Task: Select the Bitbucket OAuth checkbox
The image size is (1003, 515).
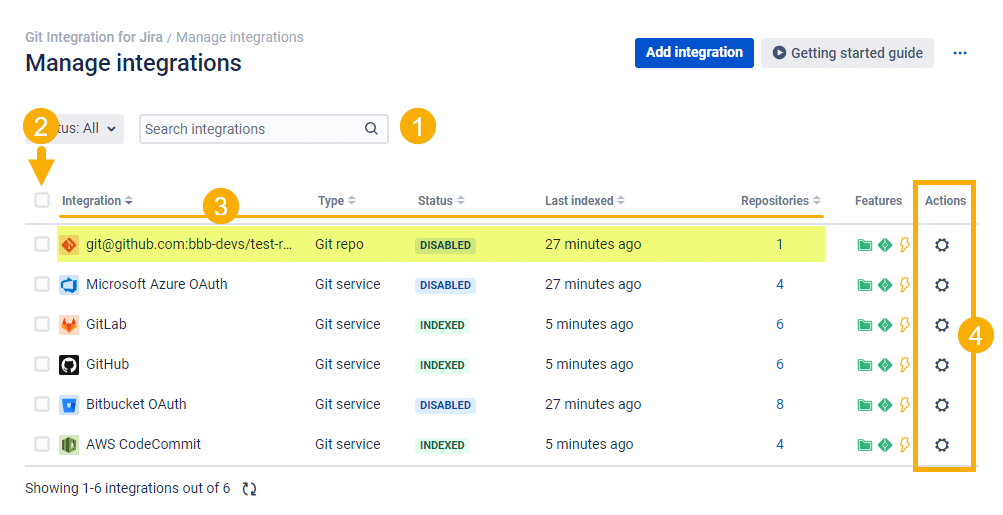Action: [x=42, y=404]
